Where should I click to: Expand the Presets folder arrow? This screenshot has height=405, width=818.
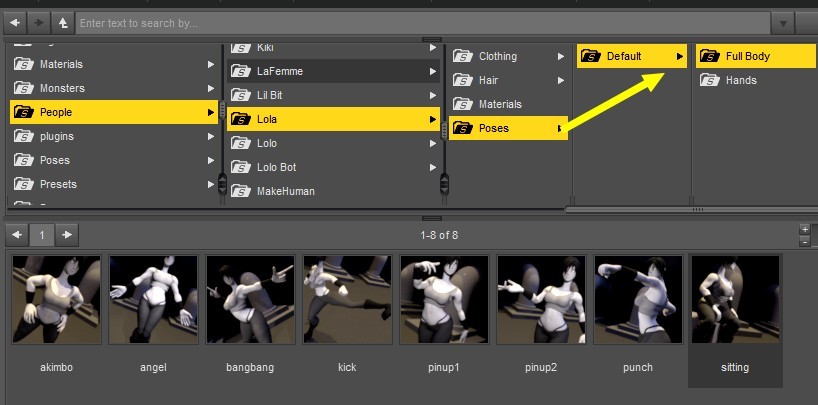coord(210,184)
